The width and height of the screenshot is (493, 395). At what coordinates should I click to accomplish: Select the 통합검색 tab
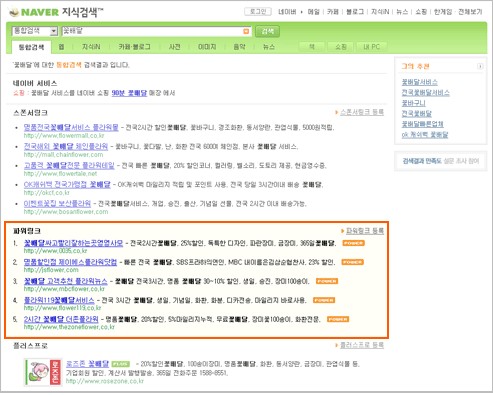coord(31,47)
